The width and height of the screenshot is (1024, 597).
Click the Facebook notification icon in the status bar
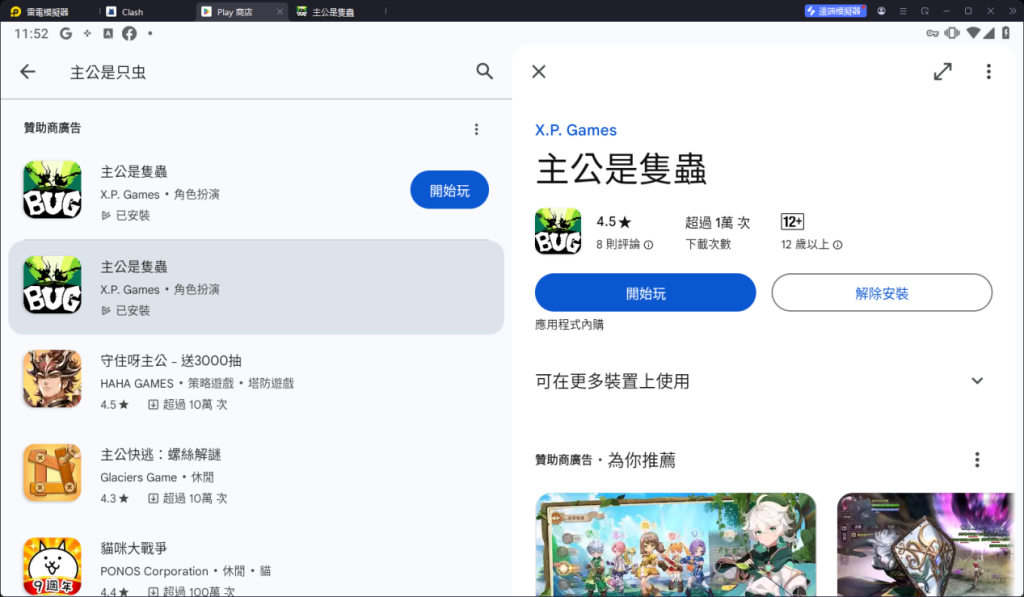coord(129,33)
